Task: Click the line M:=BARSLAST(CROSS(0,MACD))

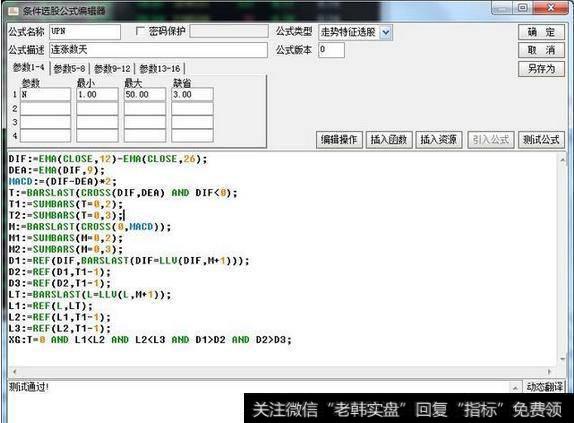Action: [90, 227]
